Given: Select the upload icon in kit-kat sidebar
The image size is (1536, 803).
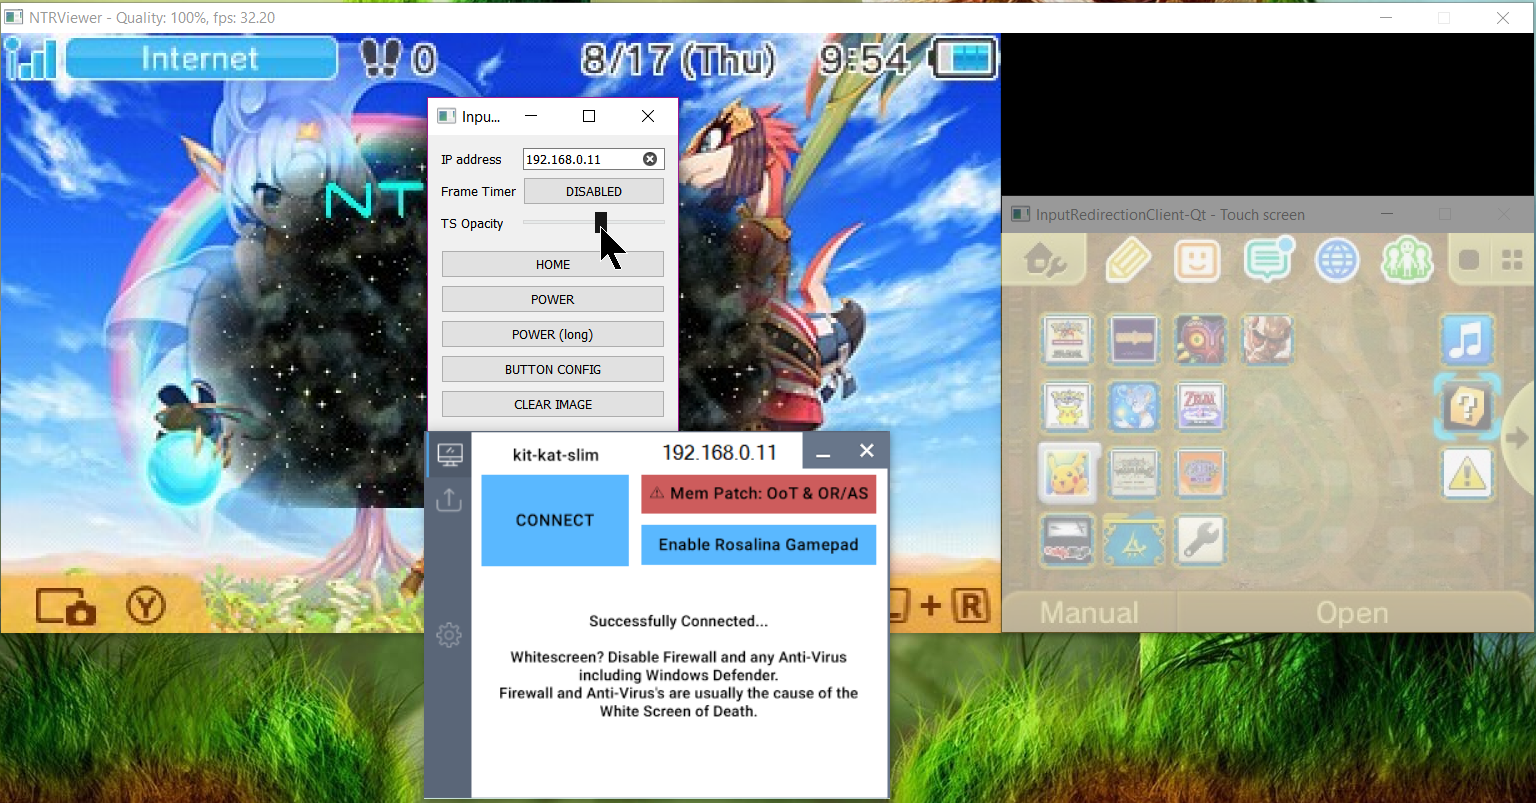Looking at the screenshot, I should pos(449,499).
